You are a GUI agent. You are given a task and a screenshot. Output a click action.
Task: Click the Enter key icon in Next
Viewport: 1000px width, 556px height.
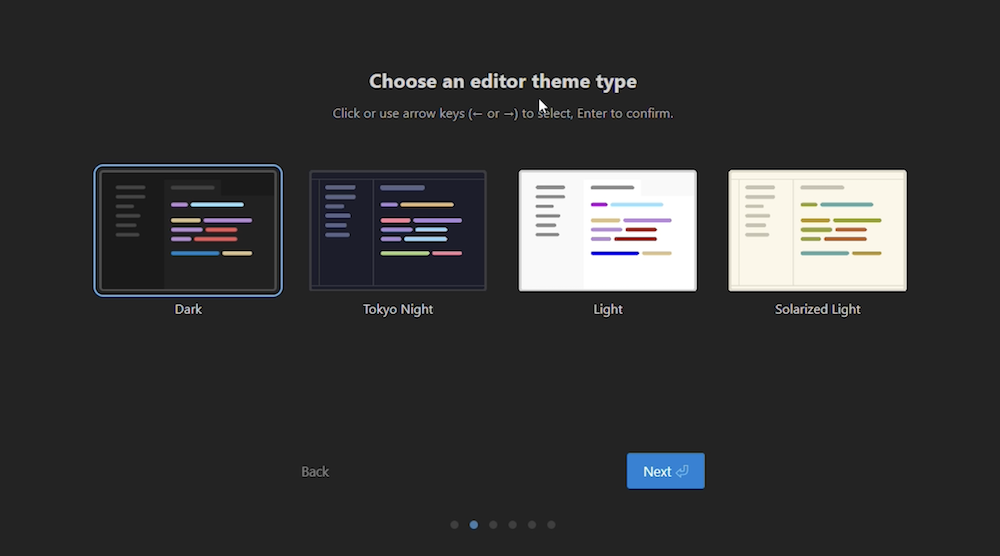(x=683, y=472)
